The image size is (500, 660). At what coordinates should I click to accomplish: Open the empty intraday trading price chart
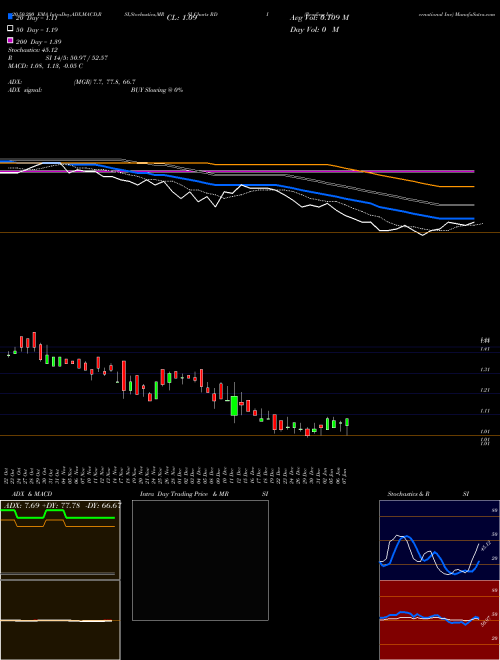tap(200, 560)
